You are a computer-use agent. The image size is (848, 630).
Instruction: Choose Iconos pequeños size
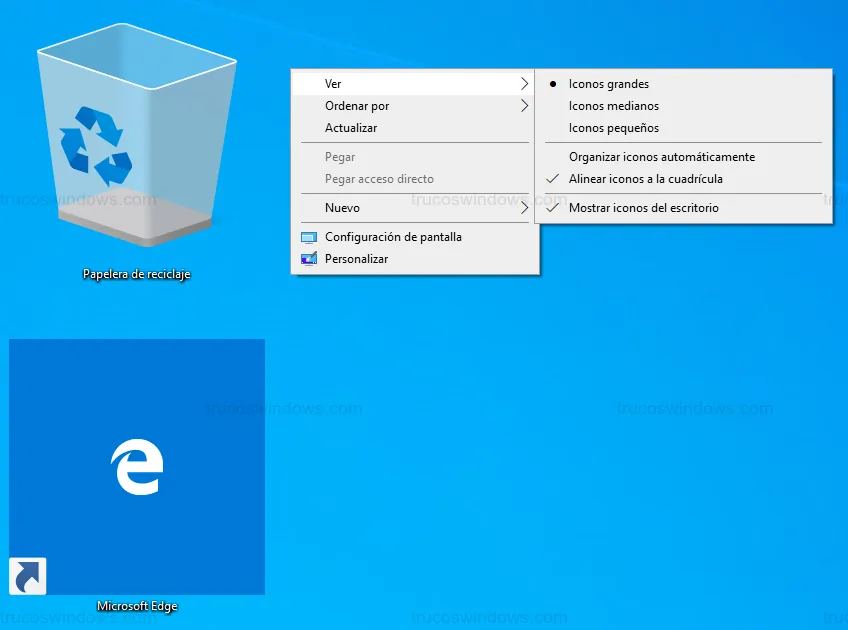[613, 128]
